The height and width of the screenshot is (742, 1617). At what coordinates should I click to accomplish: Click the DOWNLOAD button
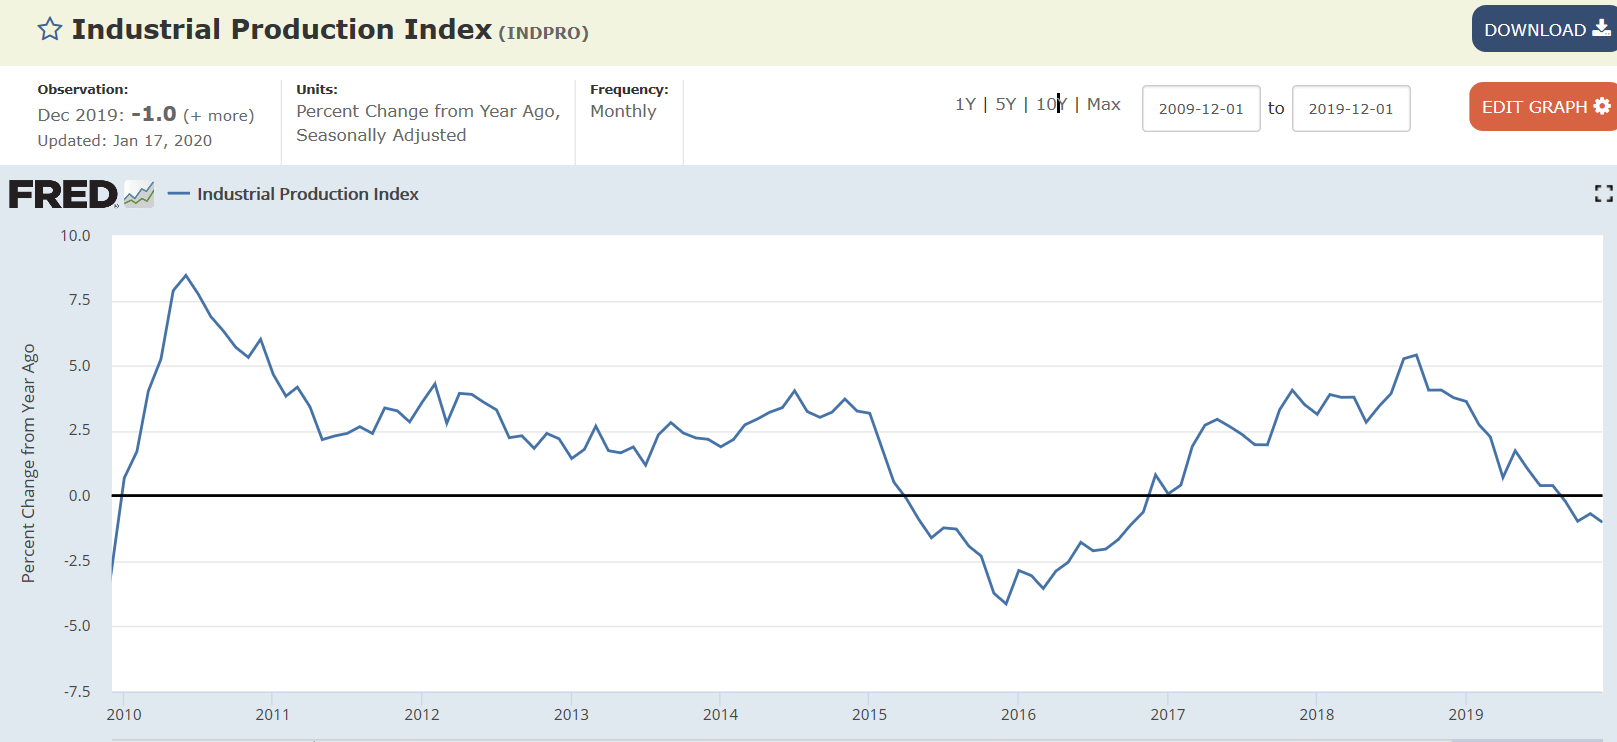pos(1545,29)
